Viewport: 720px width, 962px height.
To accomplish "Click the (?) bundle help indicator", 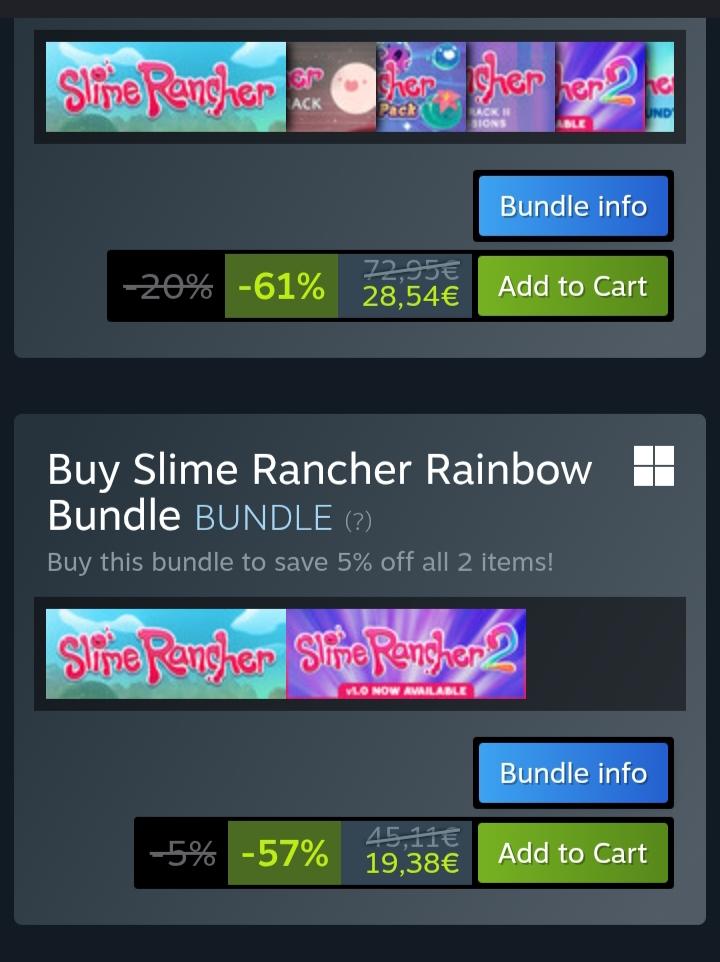I will [x=358, y=520].
